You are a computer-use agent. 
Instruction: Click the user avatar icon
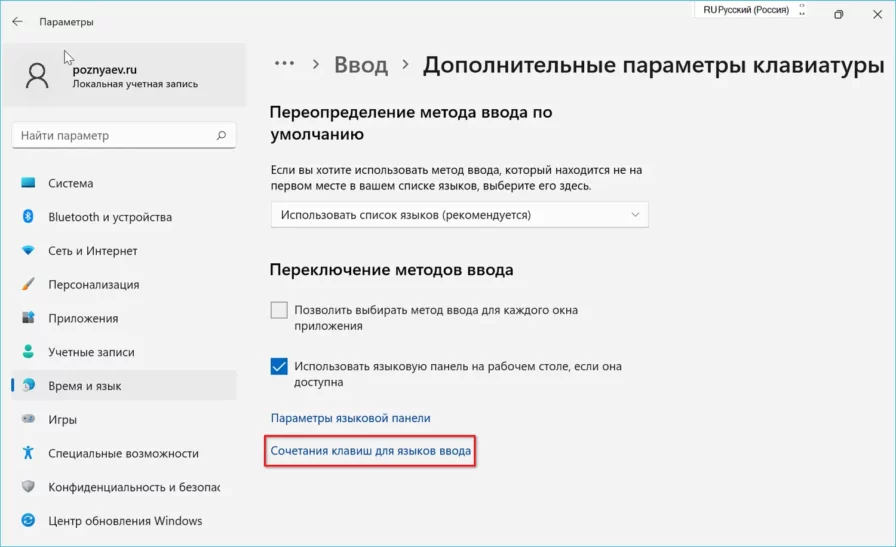click(x=37, y=75)
